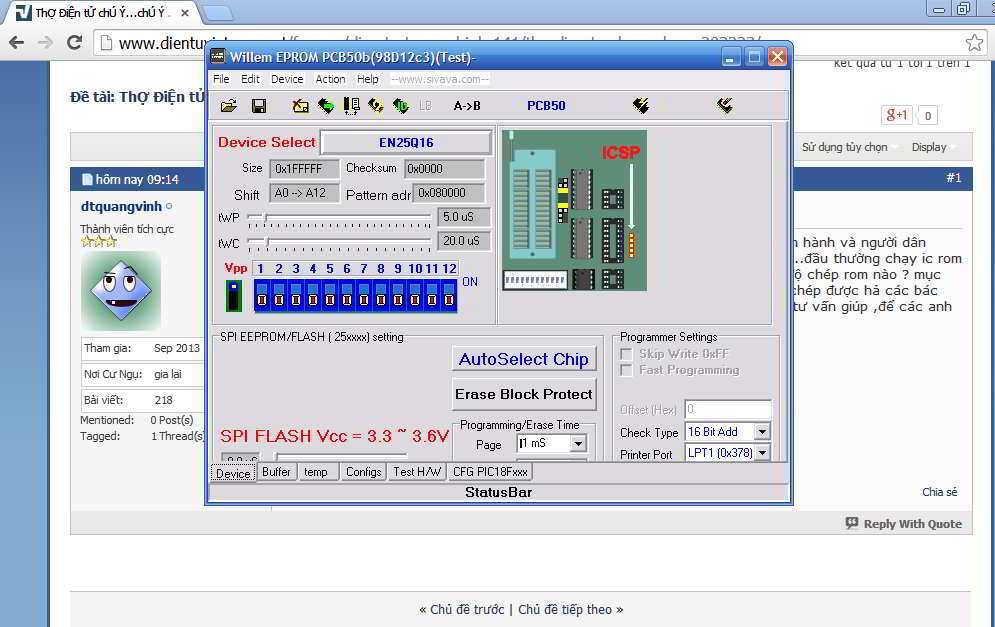Toggle DIP switch 2
This screenshot has width=995, height=627.
tap(279, 296)
